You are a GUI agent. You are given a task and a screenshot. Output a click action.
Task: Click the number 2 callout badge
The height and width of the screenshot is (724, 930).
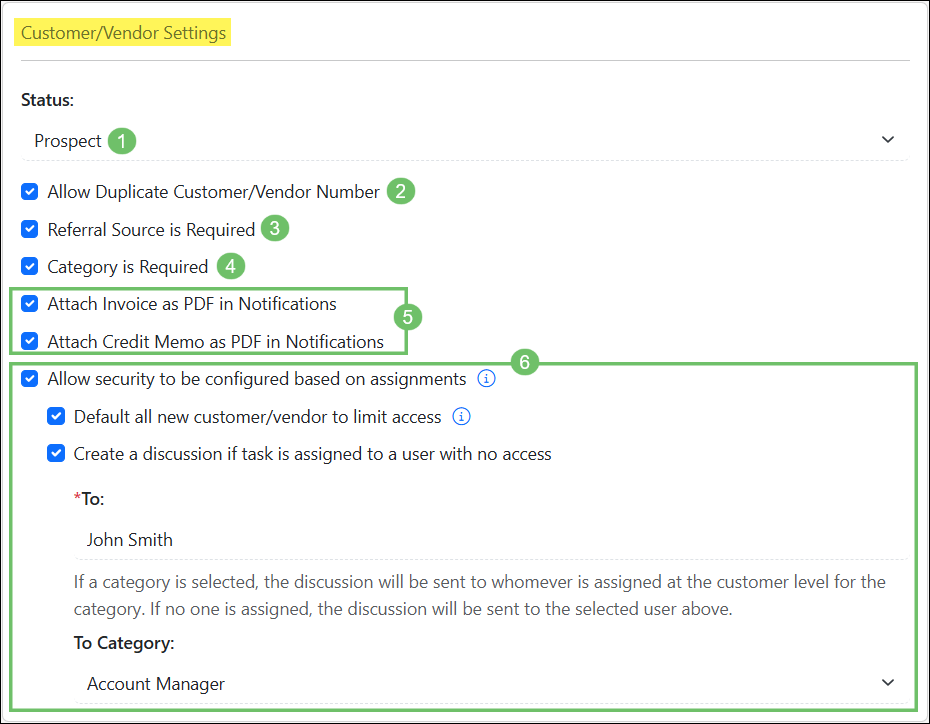click(x=400, y=191)
